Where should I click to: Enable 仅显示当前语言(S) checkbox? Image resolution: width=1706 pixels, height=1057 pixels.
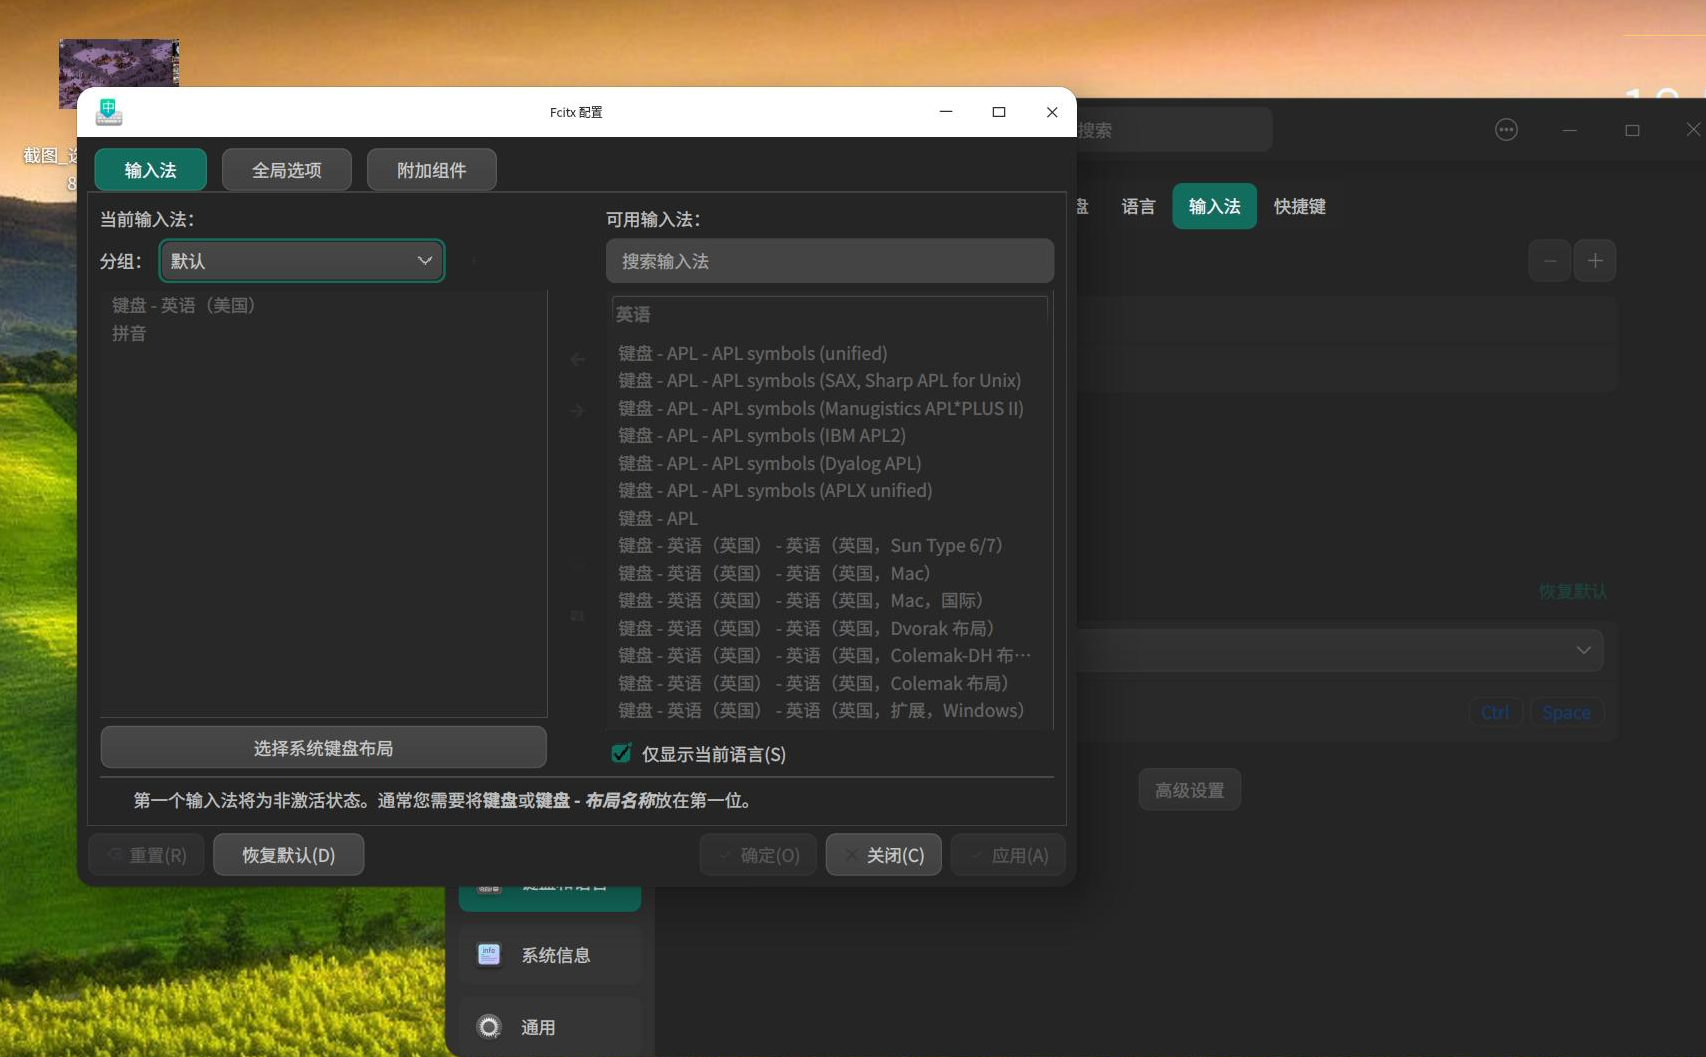[x=622, y=754]
